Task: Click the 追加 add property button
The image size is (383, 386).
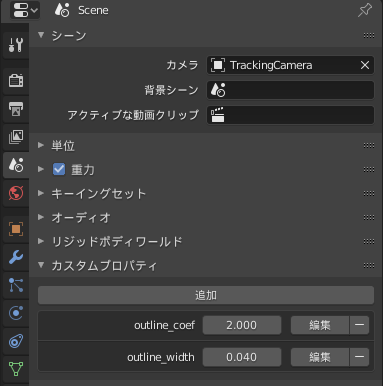Action: [x=206, y=295]
